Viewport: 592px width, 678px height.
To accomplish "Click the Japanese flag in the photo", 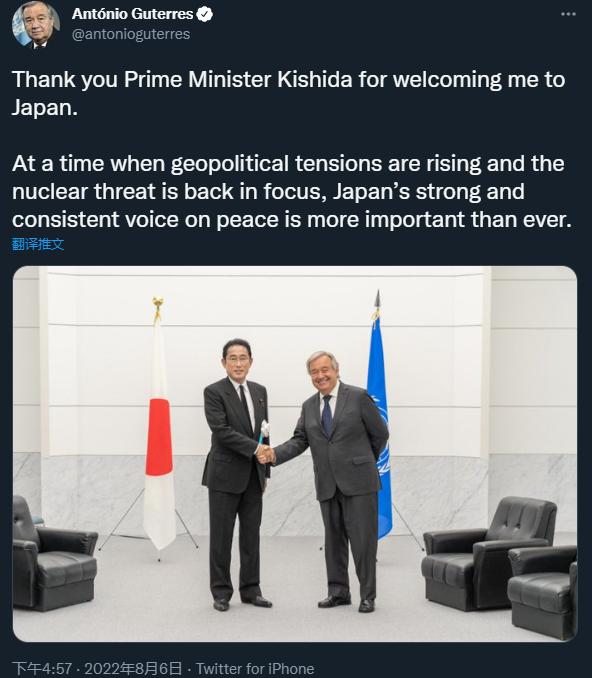I will pyautogui.click(x=159, y=432).
